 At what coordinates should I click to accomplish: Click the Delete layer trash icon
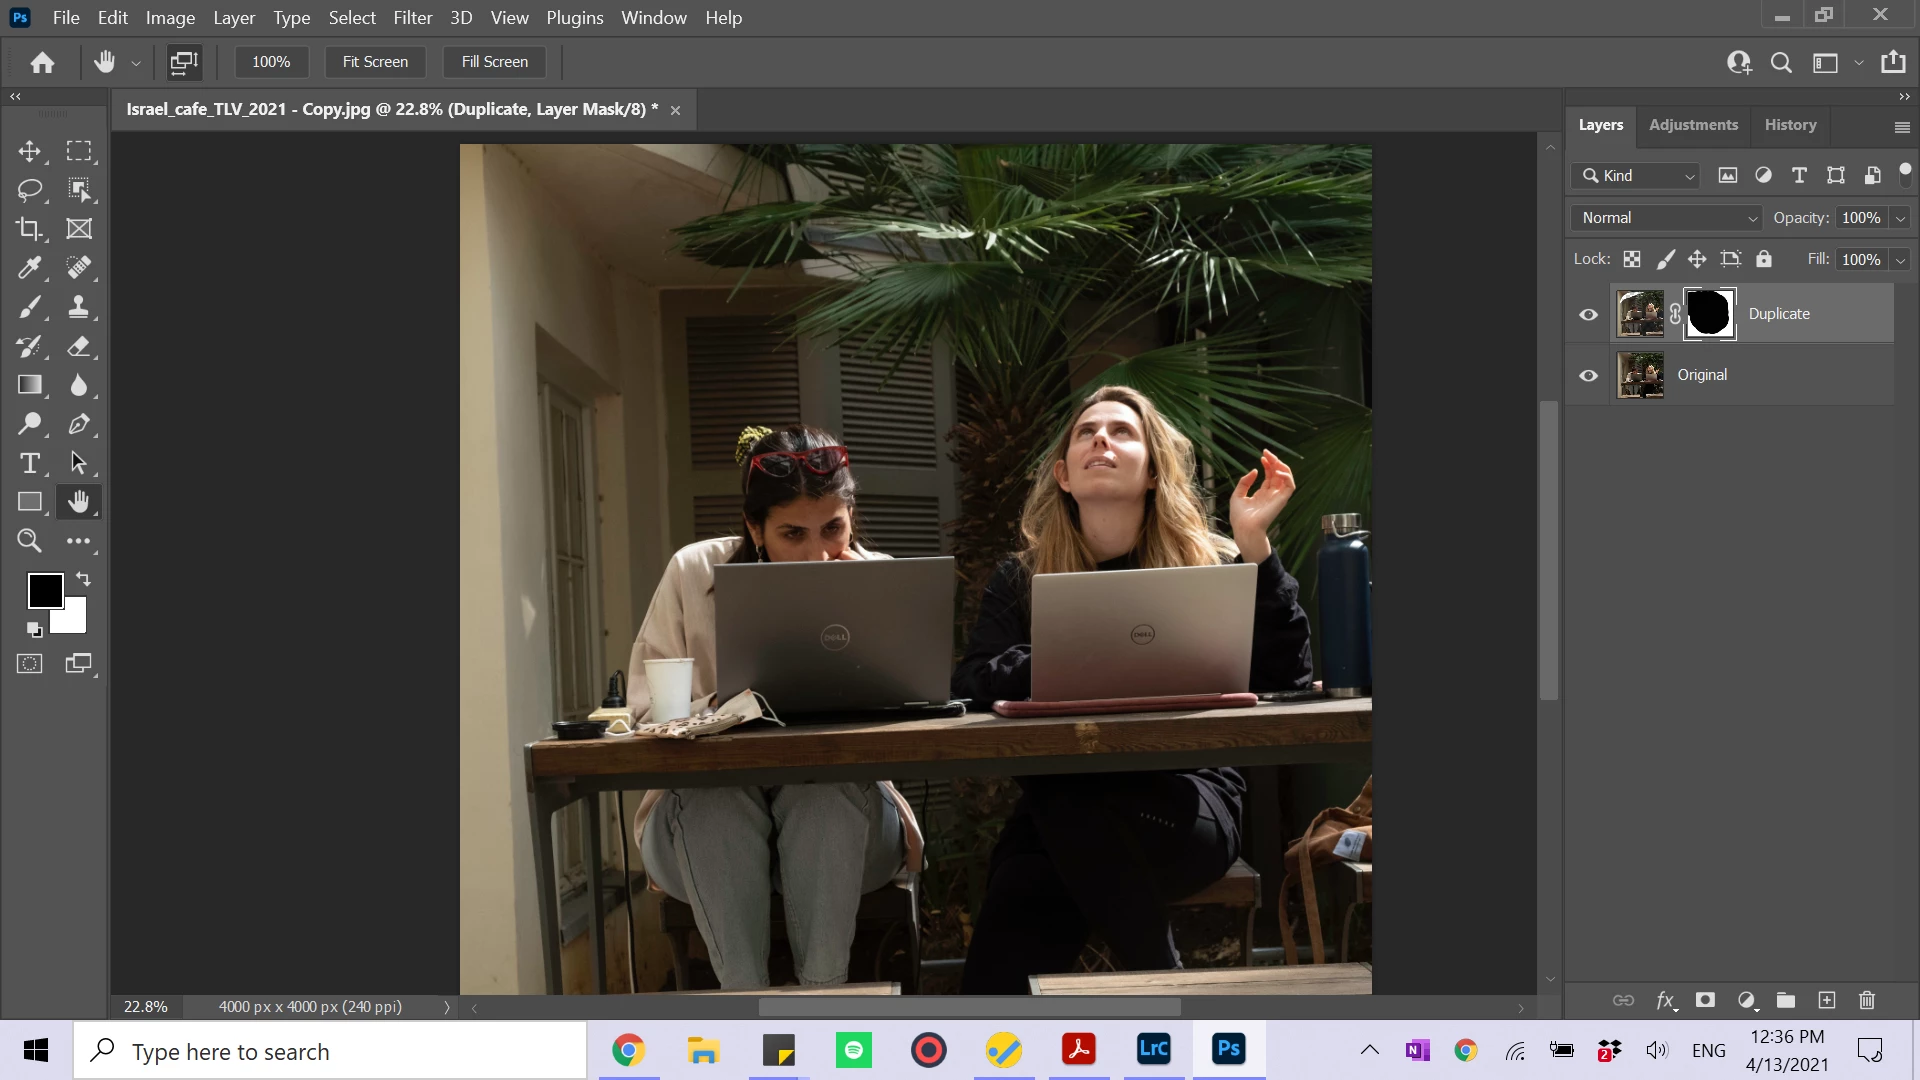click(x=1866, y=1000)
